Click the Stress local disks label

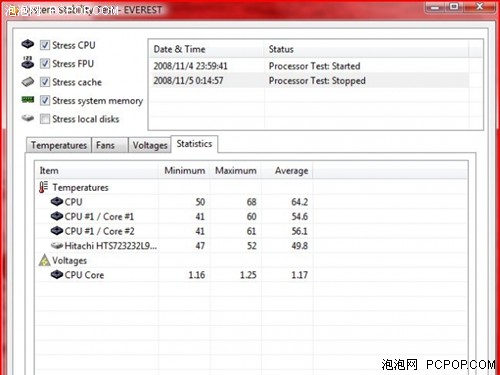pyautogui.click(x=86, y=119)
